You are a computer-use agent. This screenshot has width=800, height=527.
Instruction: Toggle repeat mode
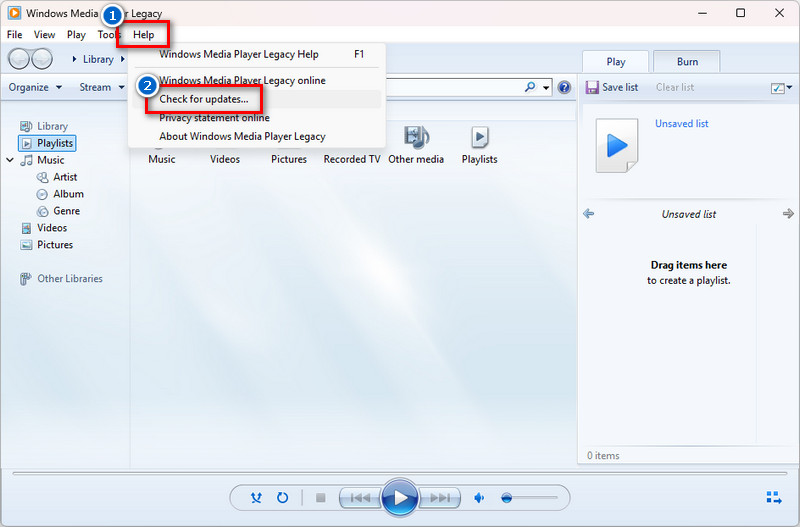282,497
